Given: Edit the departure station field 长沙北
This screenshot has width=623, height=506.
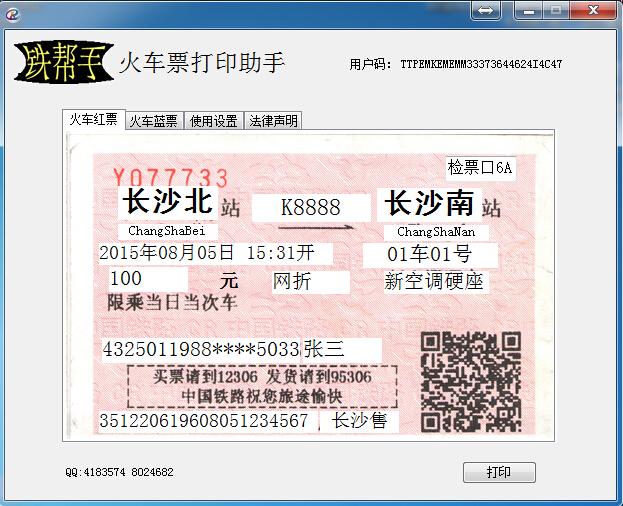Looking at the screenshot, I should [x=167, y=202].
